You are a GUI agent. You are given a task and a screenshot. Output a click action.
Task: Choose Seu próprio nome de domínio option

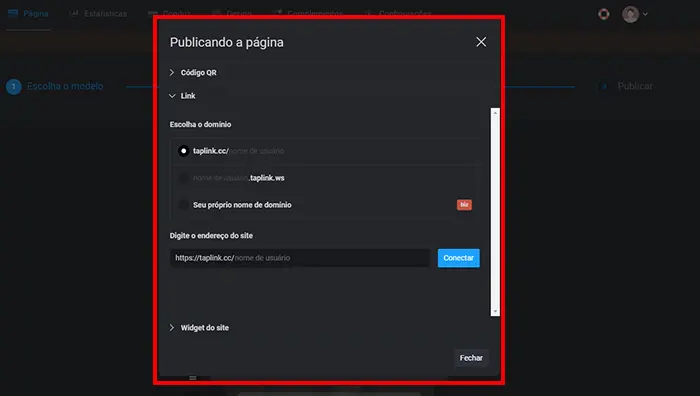[x=183, y=205]
